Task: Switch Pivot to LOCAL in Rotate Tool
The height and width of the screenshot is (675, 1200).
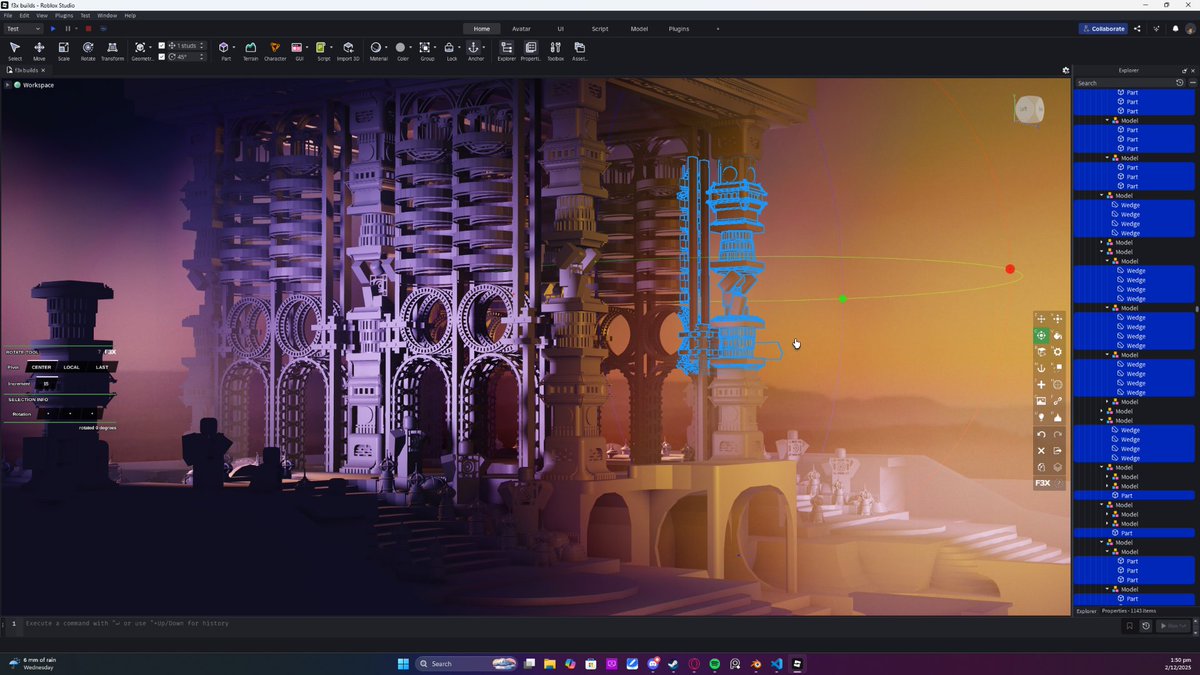Action: [x=71, y=367]
